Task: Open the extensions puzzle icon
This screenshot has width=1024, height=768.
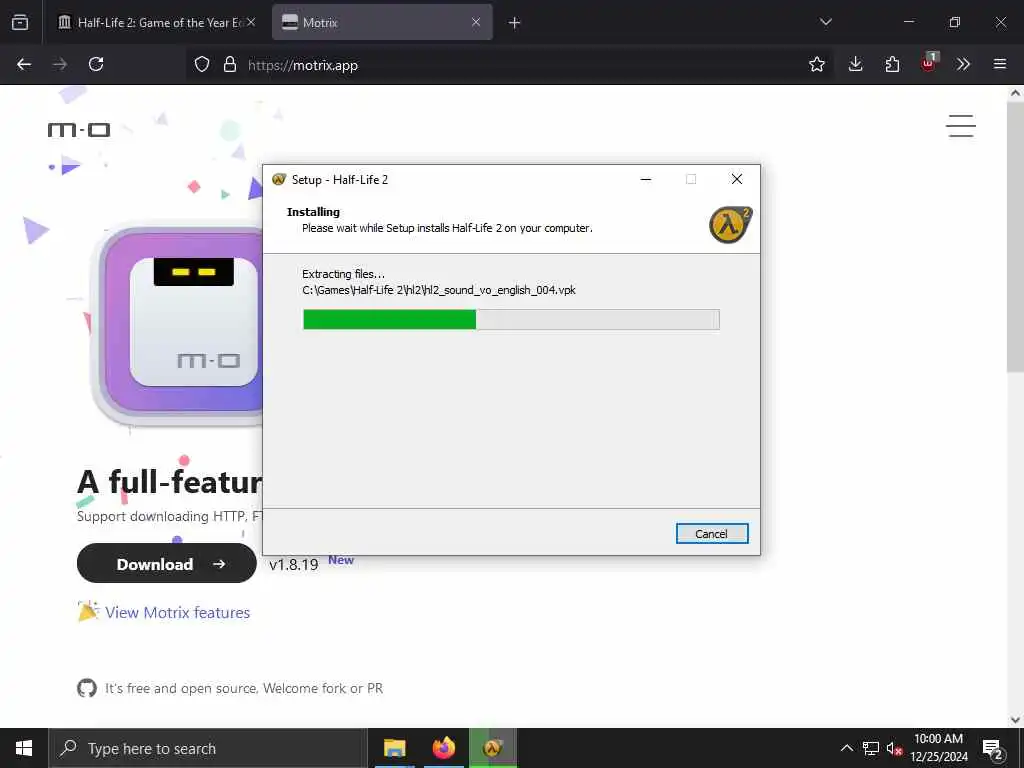Action: coord(892,64)
